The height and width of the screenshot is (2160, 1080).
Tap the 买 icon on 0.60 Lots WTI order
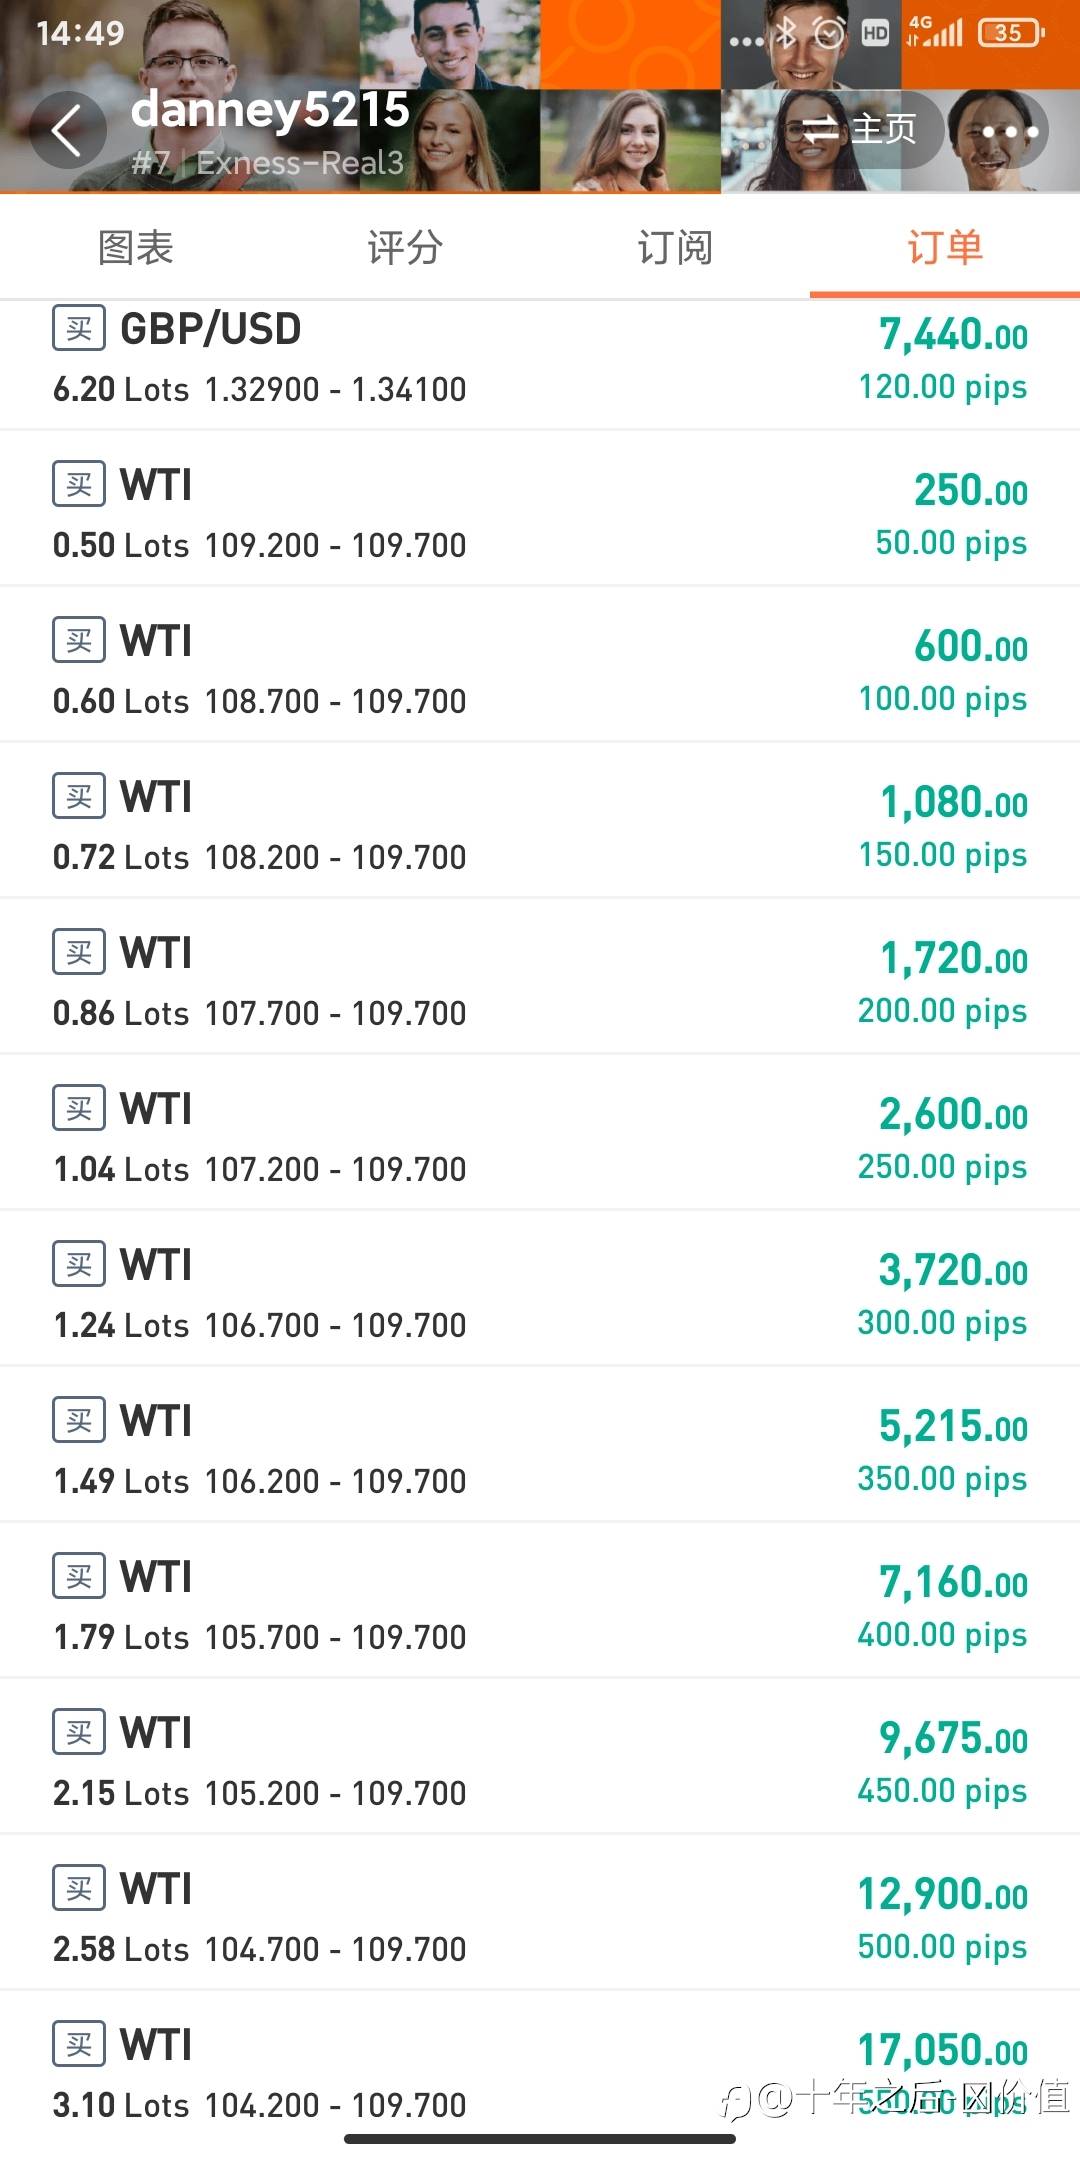[x=79, y=641]
